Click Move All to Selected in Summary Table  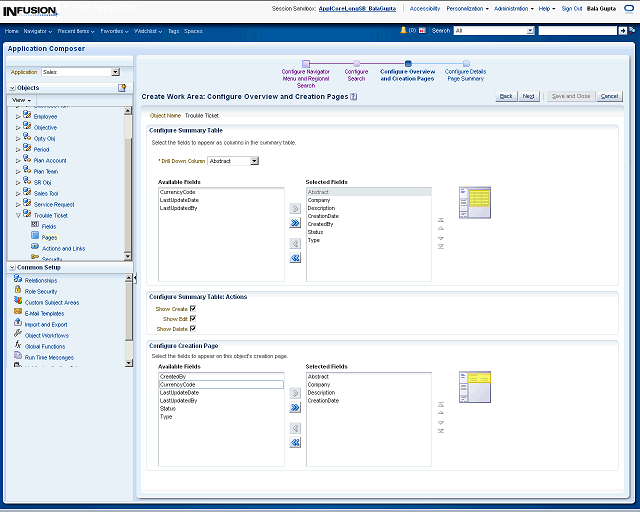[x=295, y=223]
